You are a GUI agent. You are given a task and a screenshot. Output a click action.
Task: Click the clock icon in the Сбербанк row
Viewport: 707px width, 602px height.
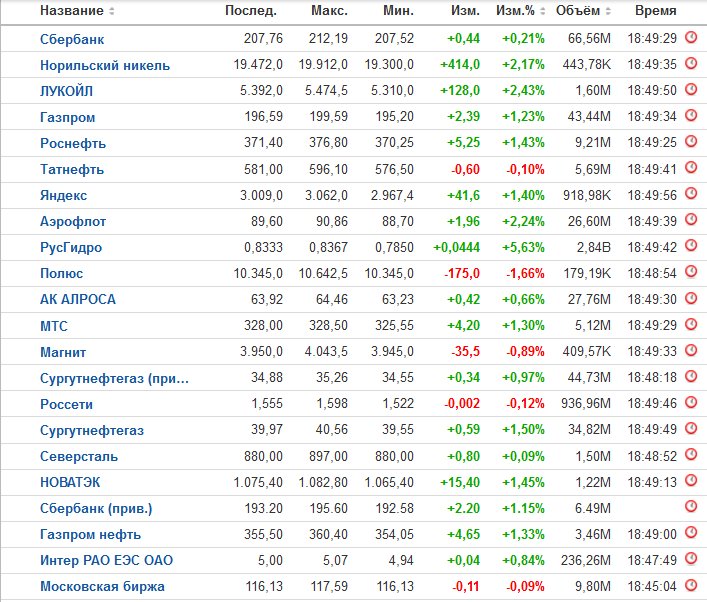(x=691, y=37)
